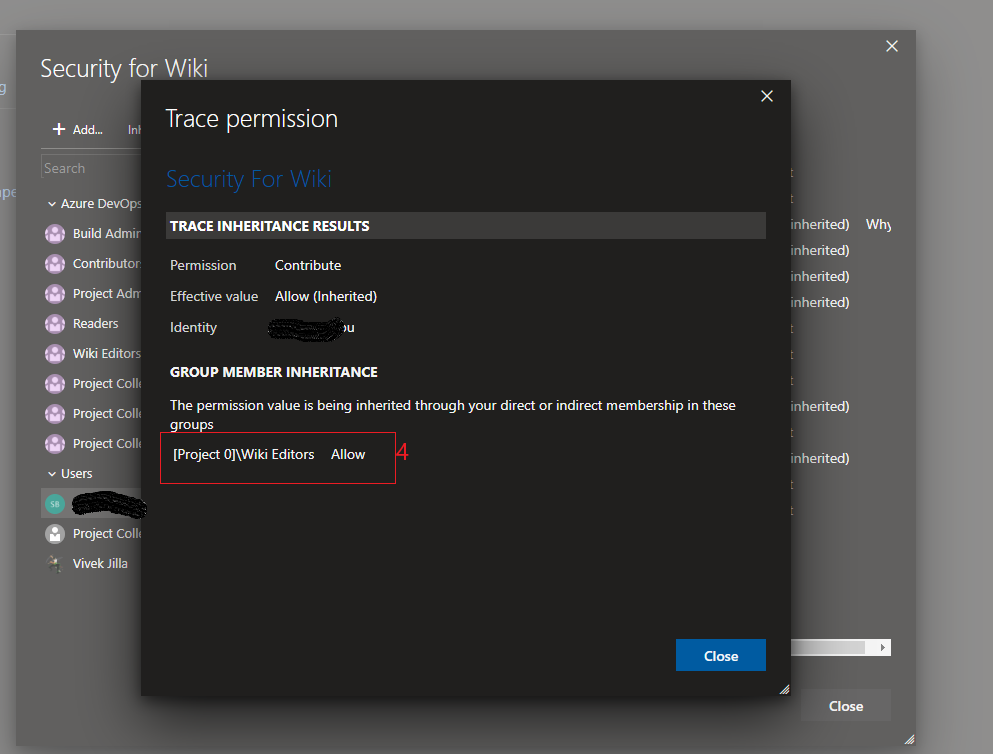The width and height of the screenshot is (993, 754).
Task: Focus the Search field in Security for Wiki
Action: click(92, 168)
